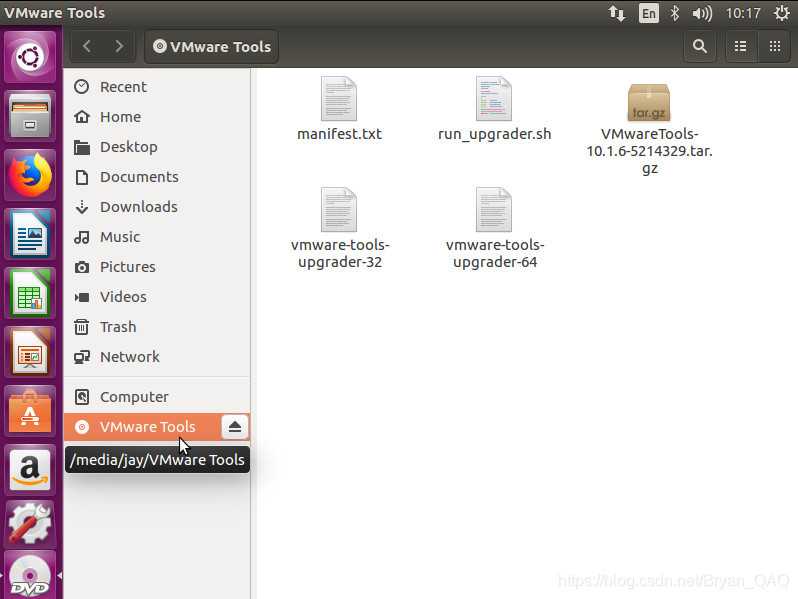Launch LibreOffice Calc
This screenshot has height=599, width=798.
pyautogui.click(x=30, y=294)
